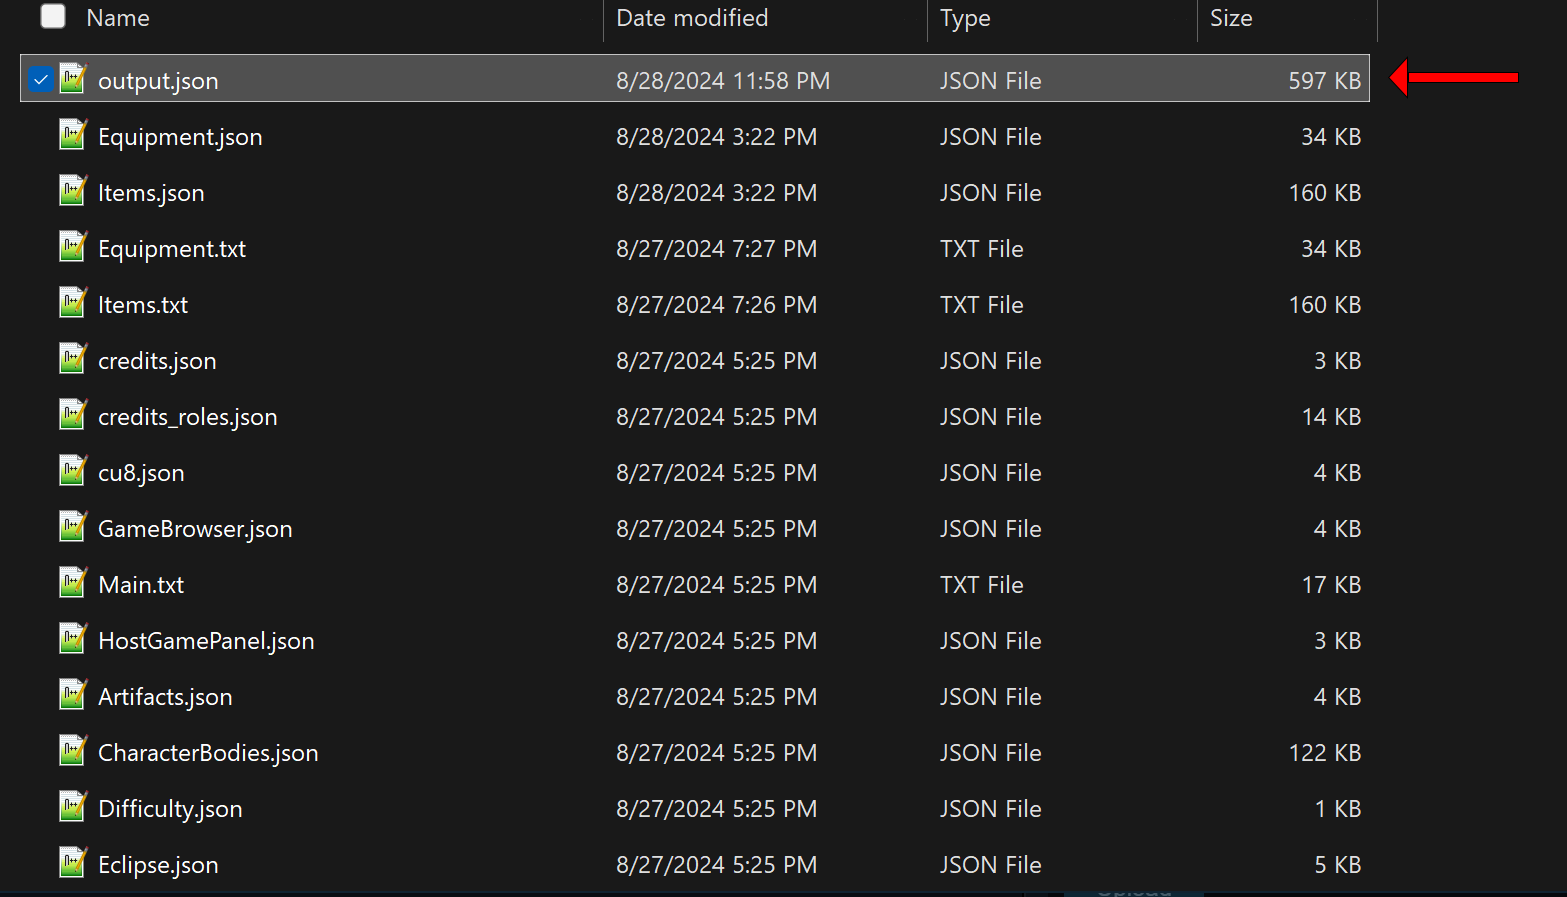
Task: Select the cu8.json file name
Action: click(141, 473)
